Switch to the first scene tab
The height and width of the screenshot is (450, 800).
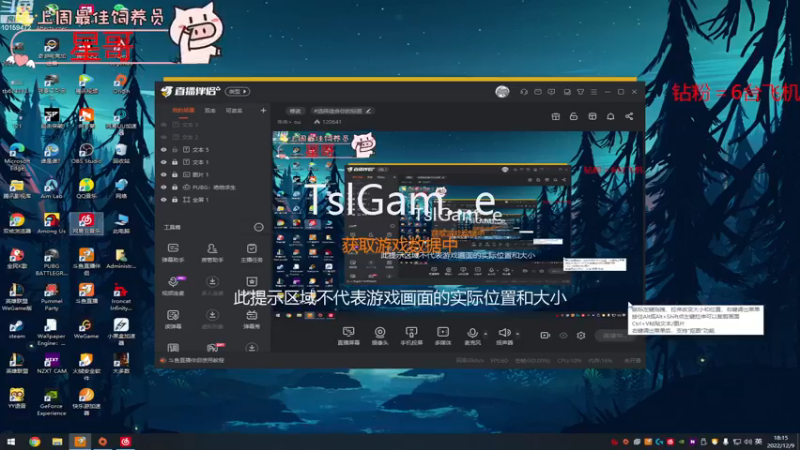coord(183,110)
